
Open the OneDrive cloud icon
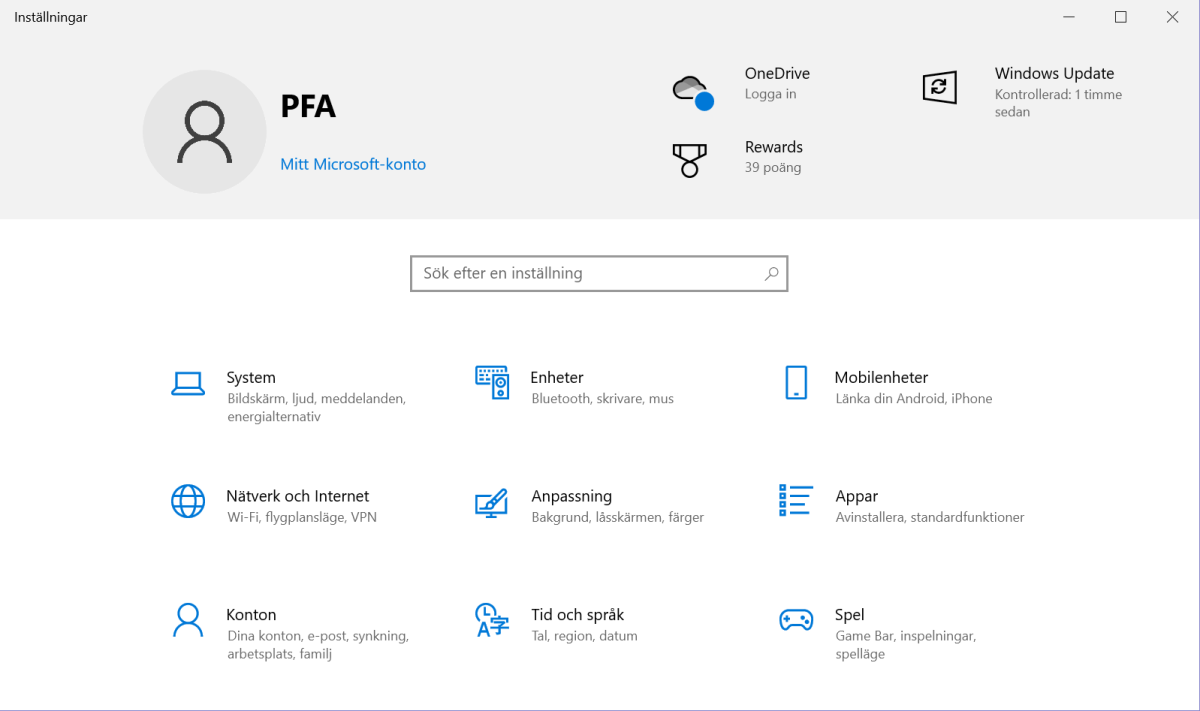tap(692, 90)
